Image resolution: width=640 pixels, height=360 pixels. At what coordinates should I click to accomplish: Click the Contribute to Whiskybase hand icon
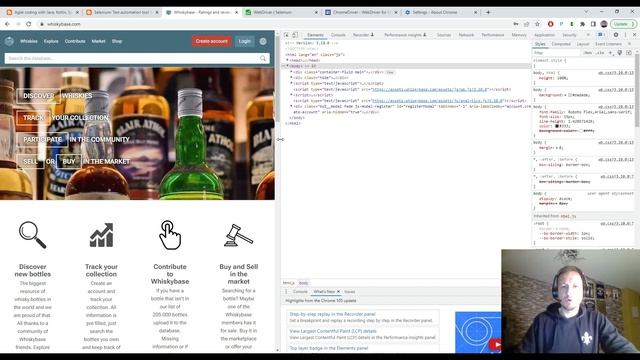[x=170, y=235]
